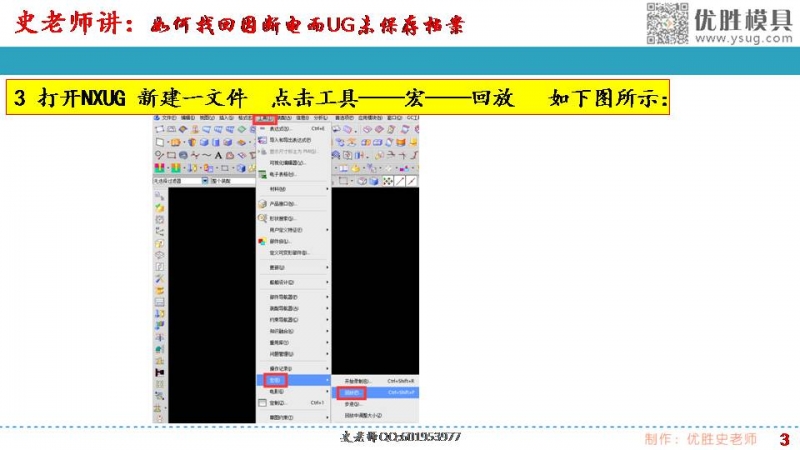Click the www.ysug.com website text

[743, 38]
